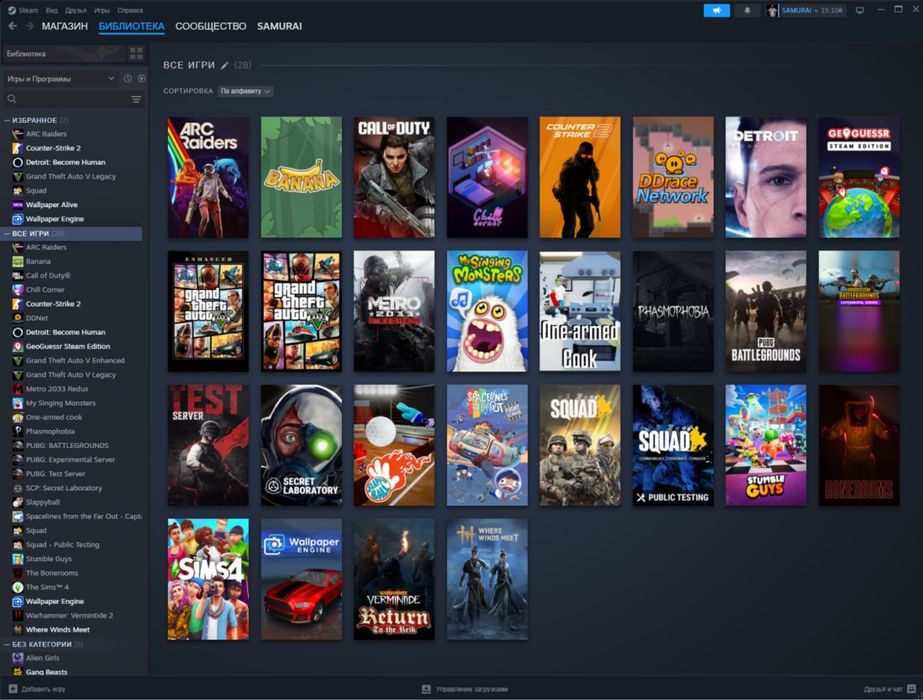The width and height of the screenshot is (923, 700).
Task: Open the Игры и Программы dropdown
Action: coord(61,78)
